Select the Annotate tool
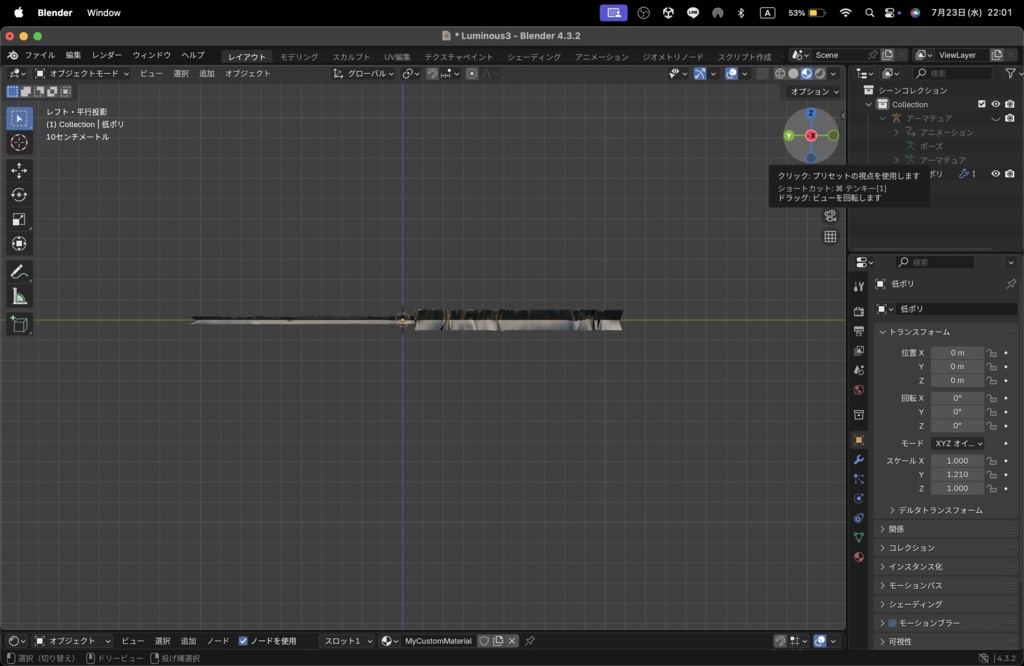The height and width of the screenshot is (666, 1024). click(x=19, y=272)
